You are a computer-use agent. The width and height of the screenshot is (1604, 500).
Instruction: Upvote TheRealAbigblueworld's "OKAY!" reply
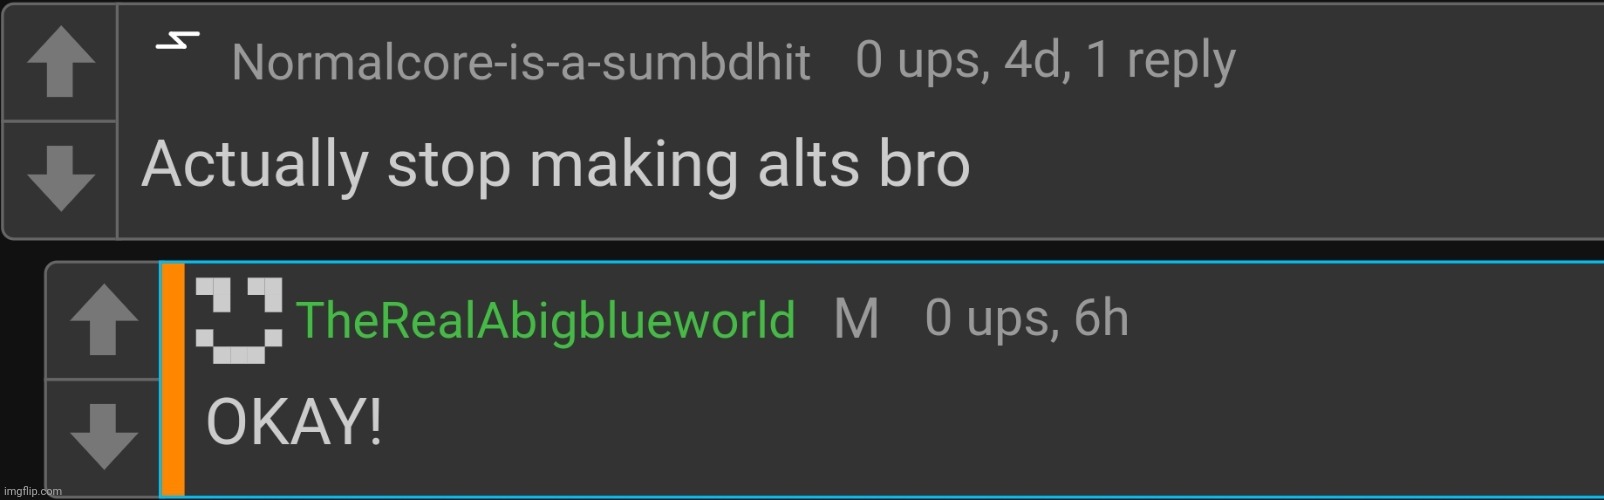(x=104, y=320)
